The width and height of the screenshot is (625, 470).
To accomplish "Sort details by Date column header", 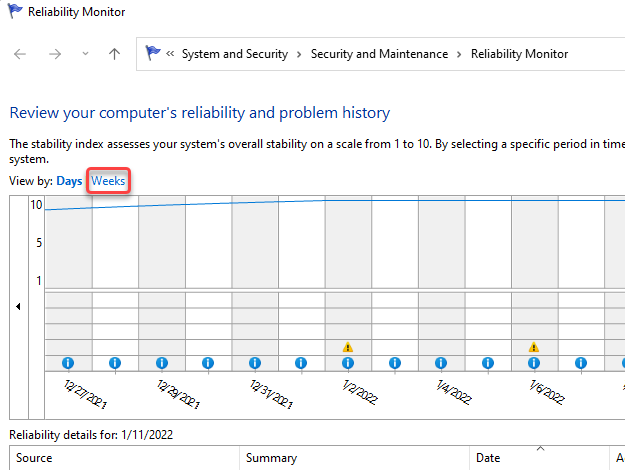I will pos(488,458).
